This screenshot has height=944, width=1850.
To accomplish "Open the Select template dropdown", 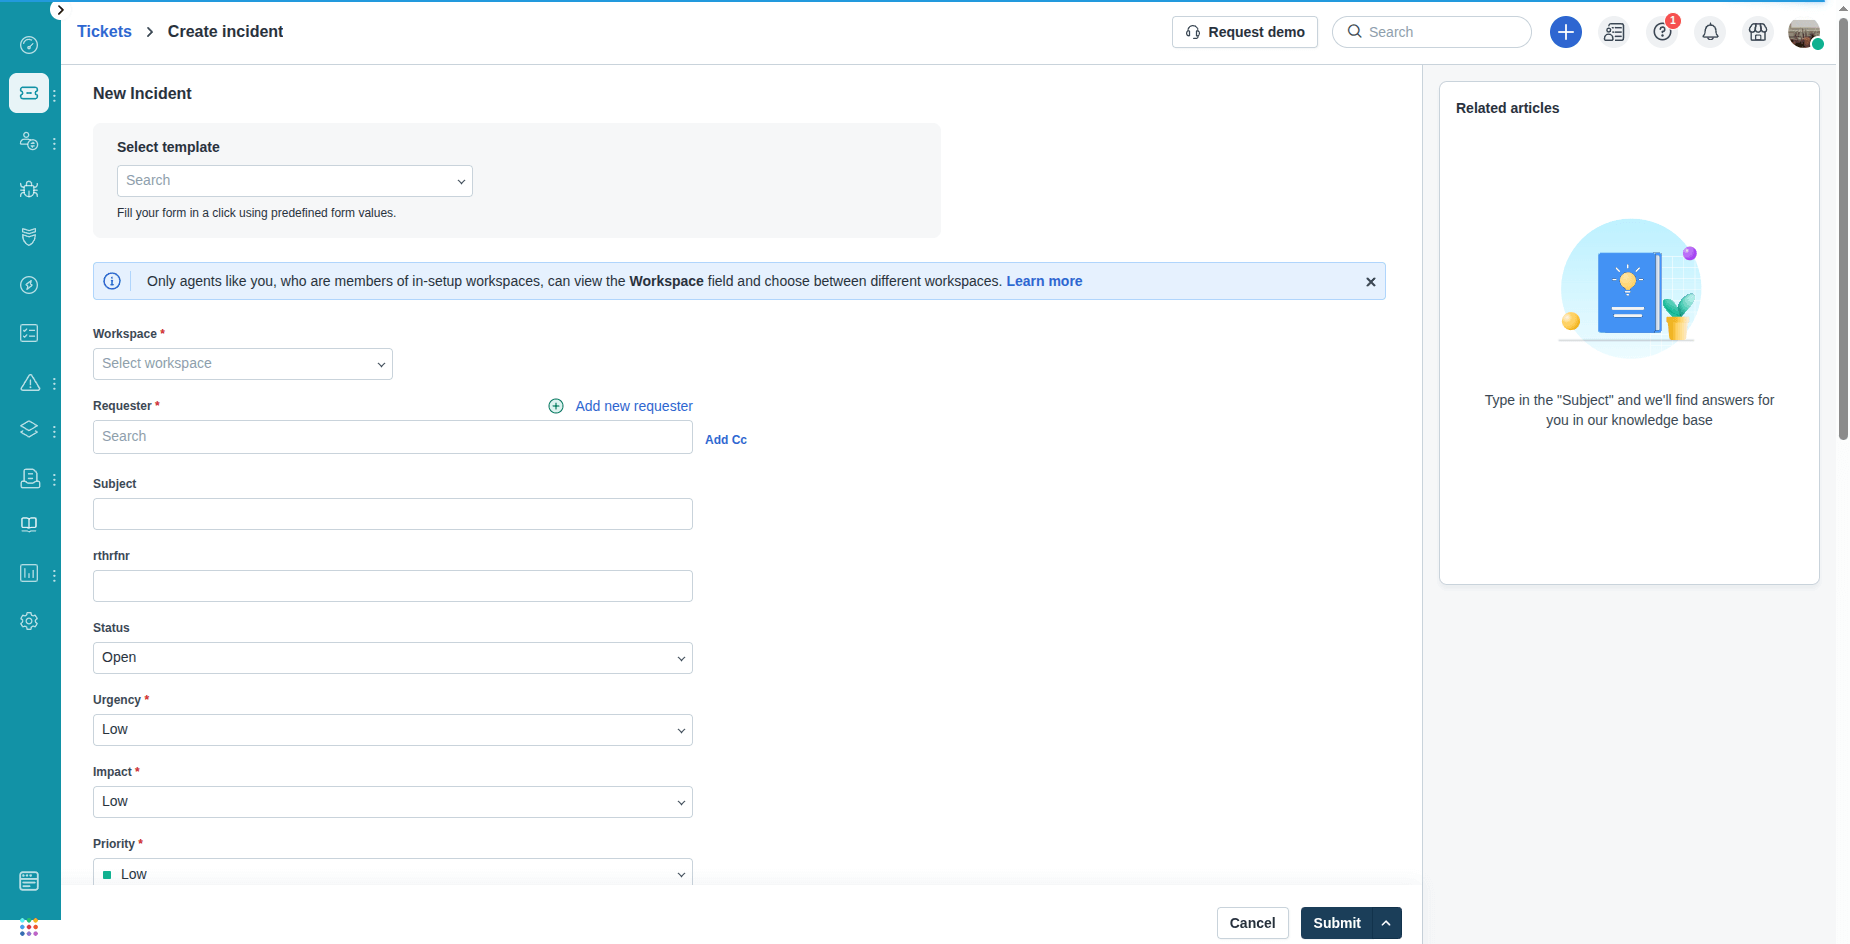I will click(x=294, y=181).
